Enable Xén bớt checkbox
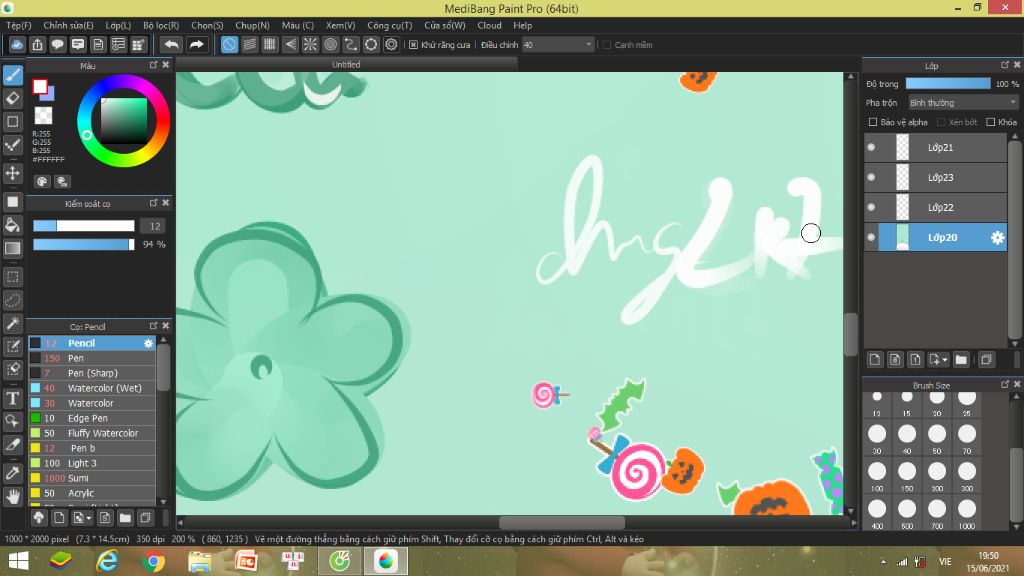Image resolution: width=1024 pixels, height=576 pixels. coord(941,122)
